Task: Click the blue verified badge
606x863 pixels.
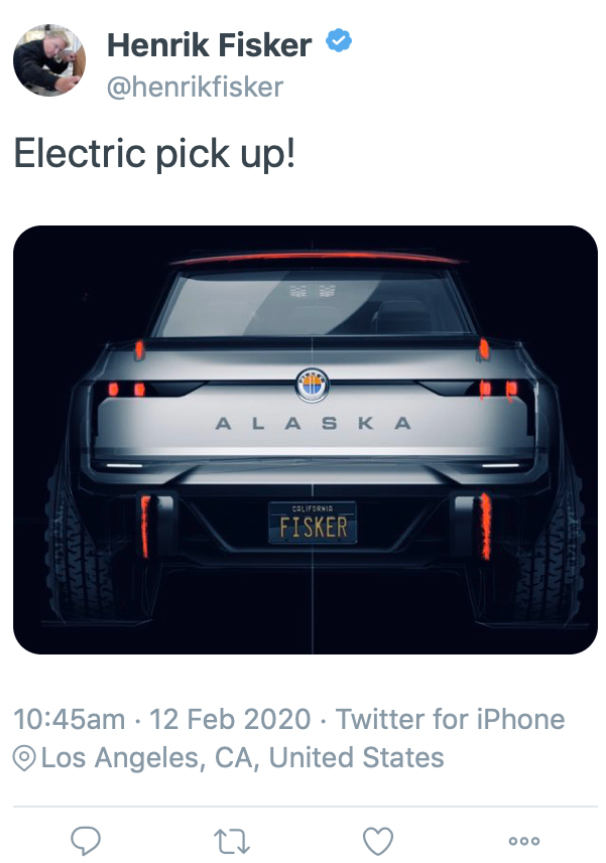Action: coord(339,43)
